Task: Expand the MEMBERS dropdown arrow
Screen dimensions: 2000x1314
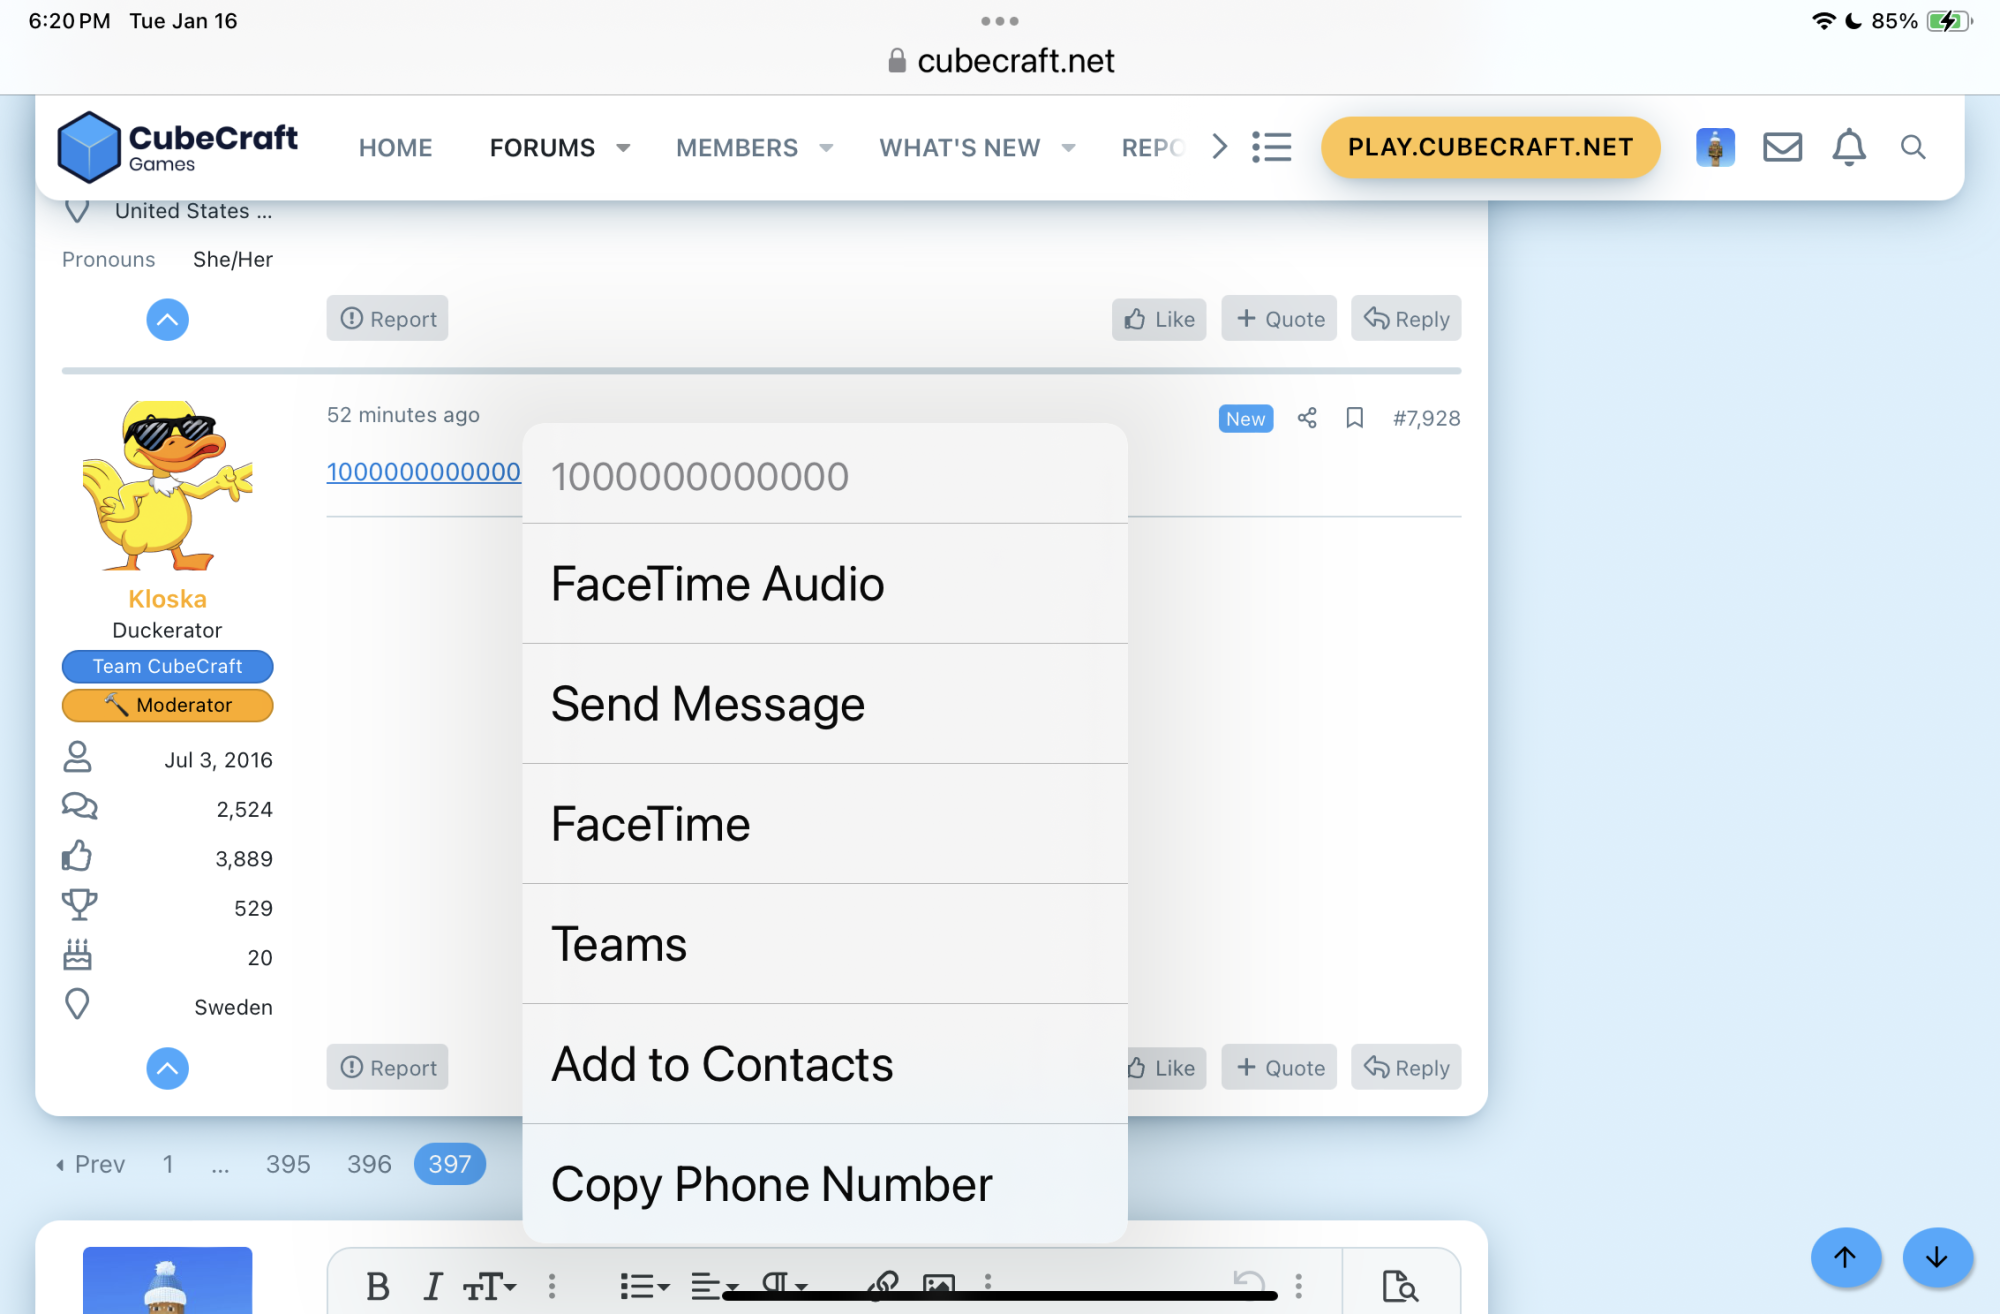Action: coord(826,148)
